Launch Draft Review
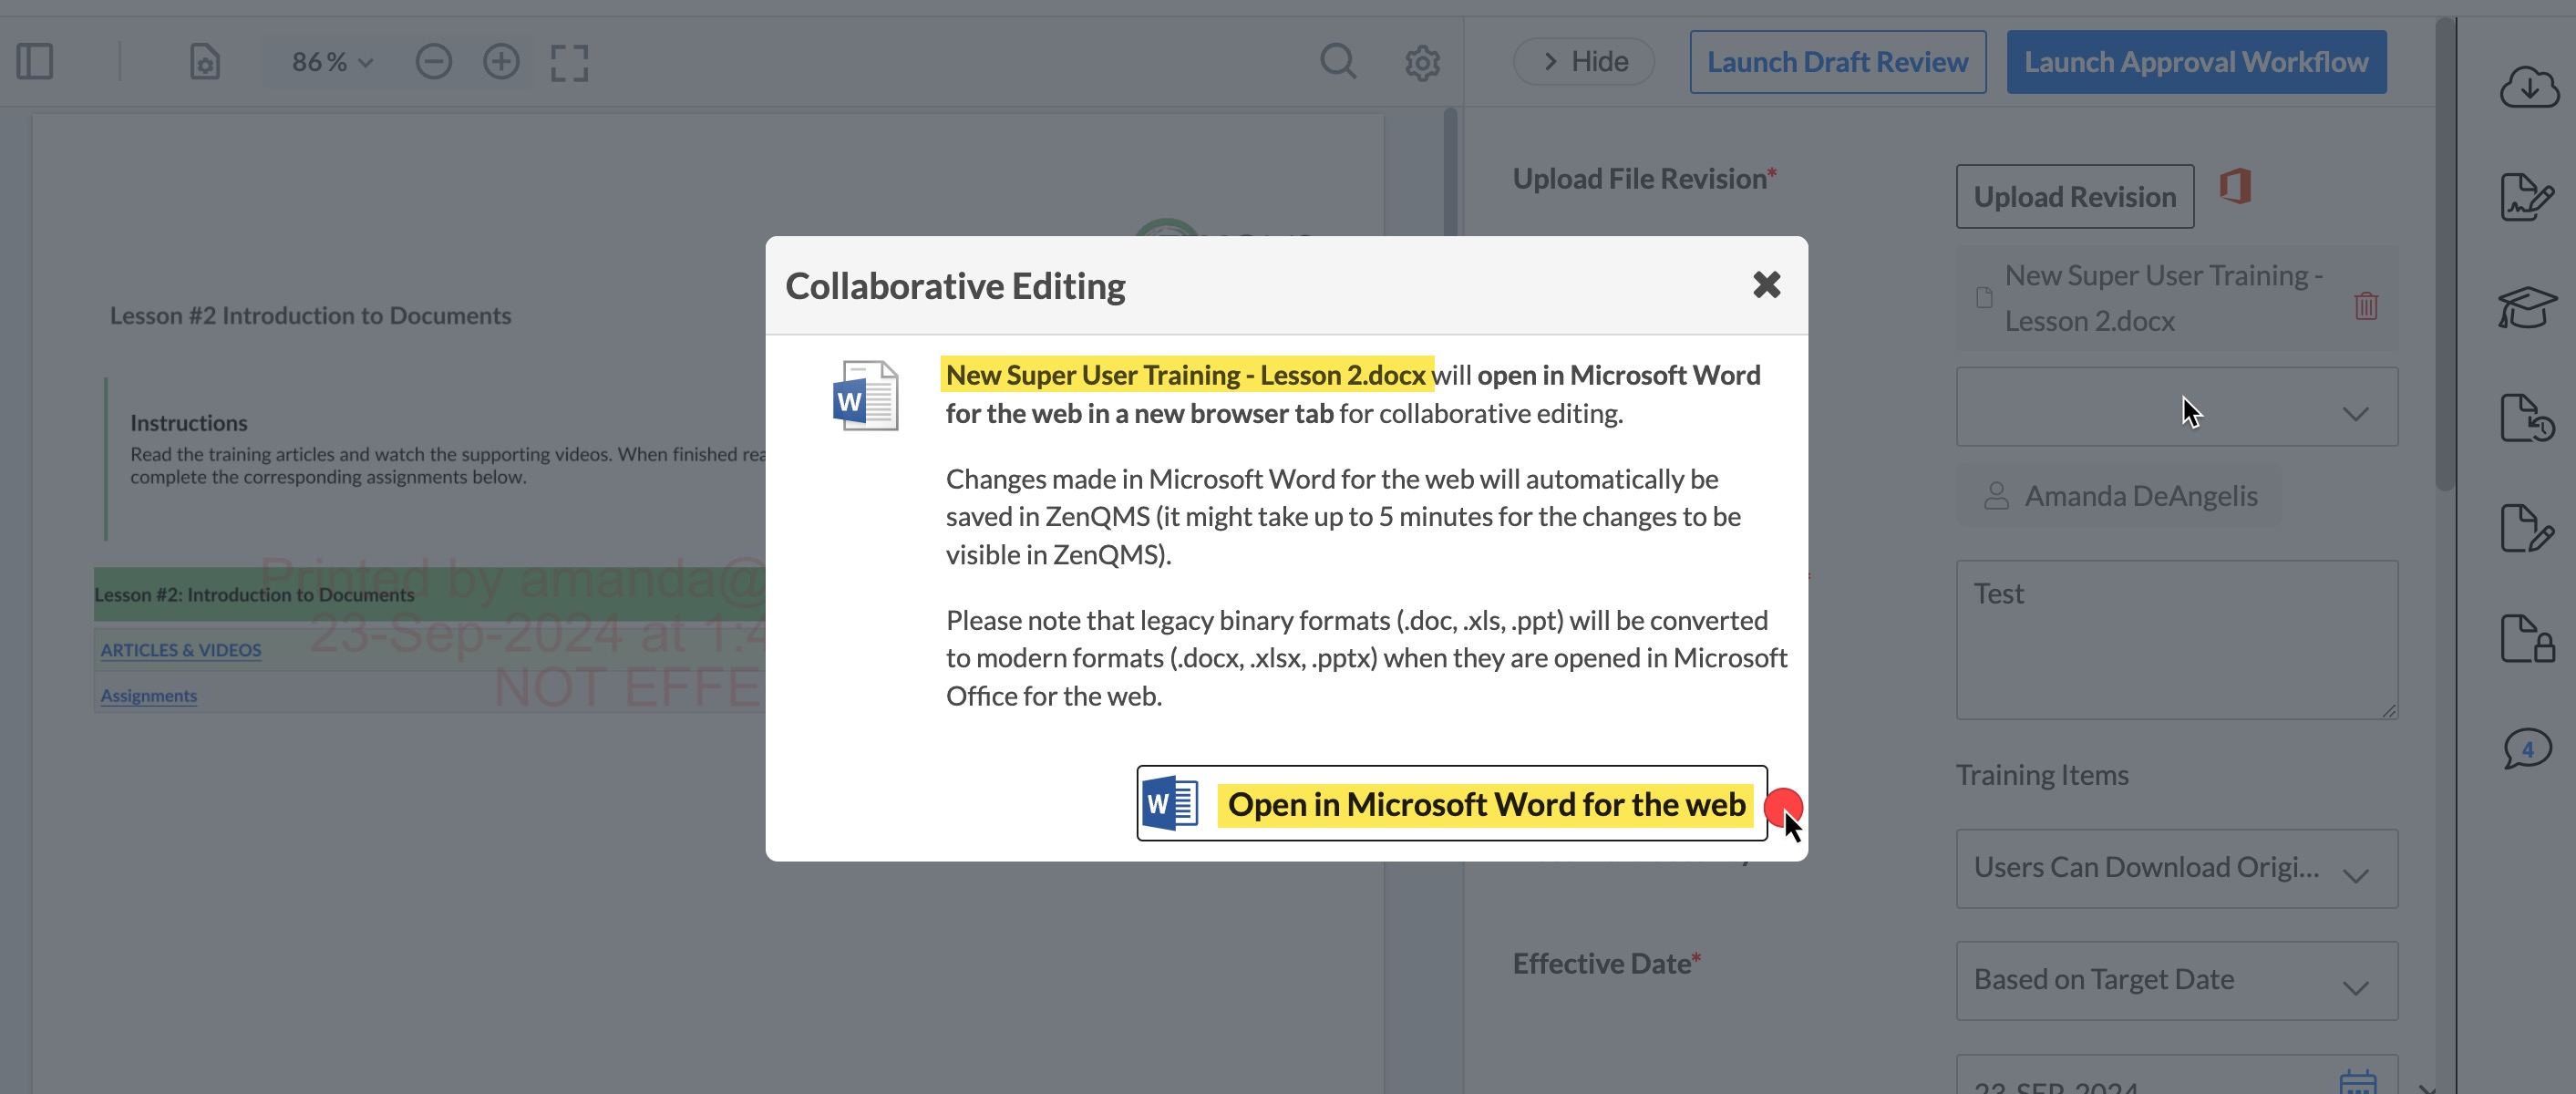Image resolution: width=2576 pixels, height=1094 pixels. pos(1838,62)
